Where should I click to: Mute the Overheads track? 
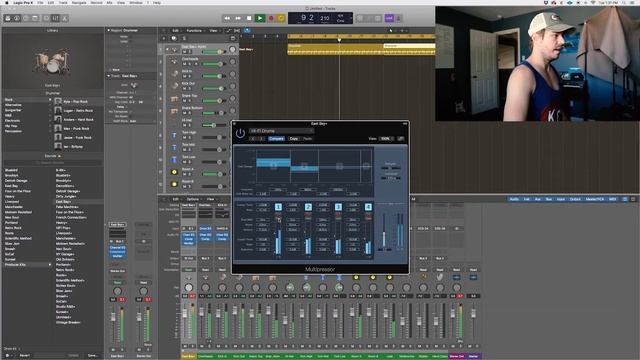184,64
